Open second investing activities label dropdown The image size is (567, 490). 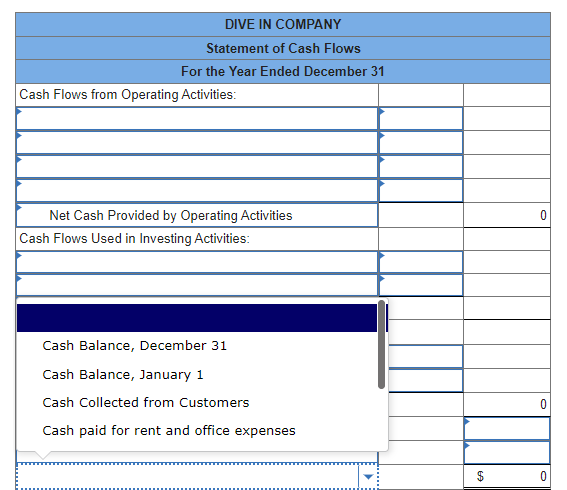click(x=197, y=285)
